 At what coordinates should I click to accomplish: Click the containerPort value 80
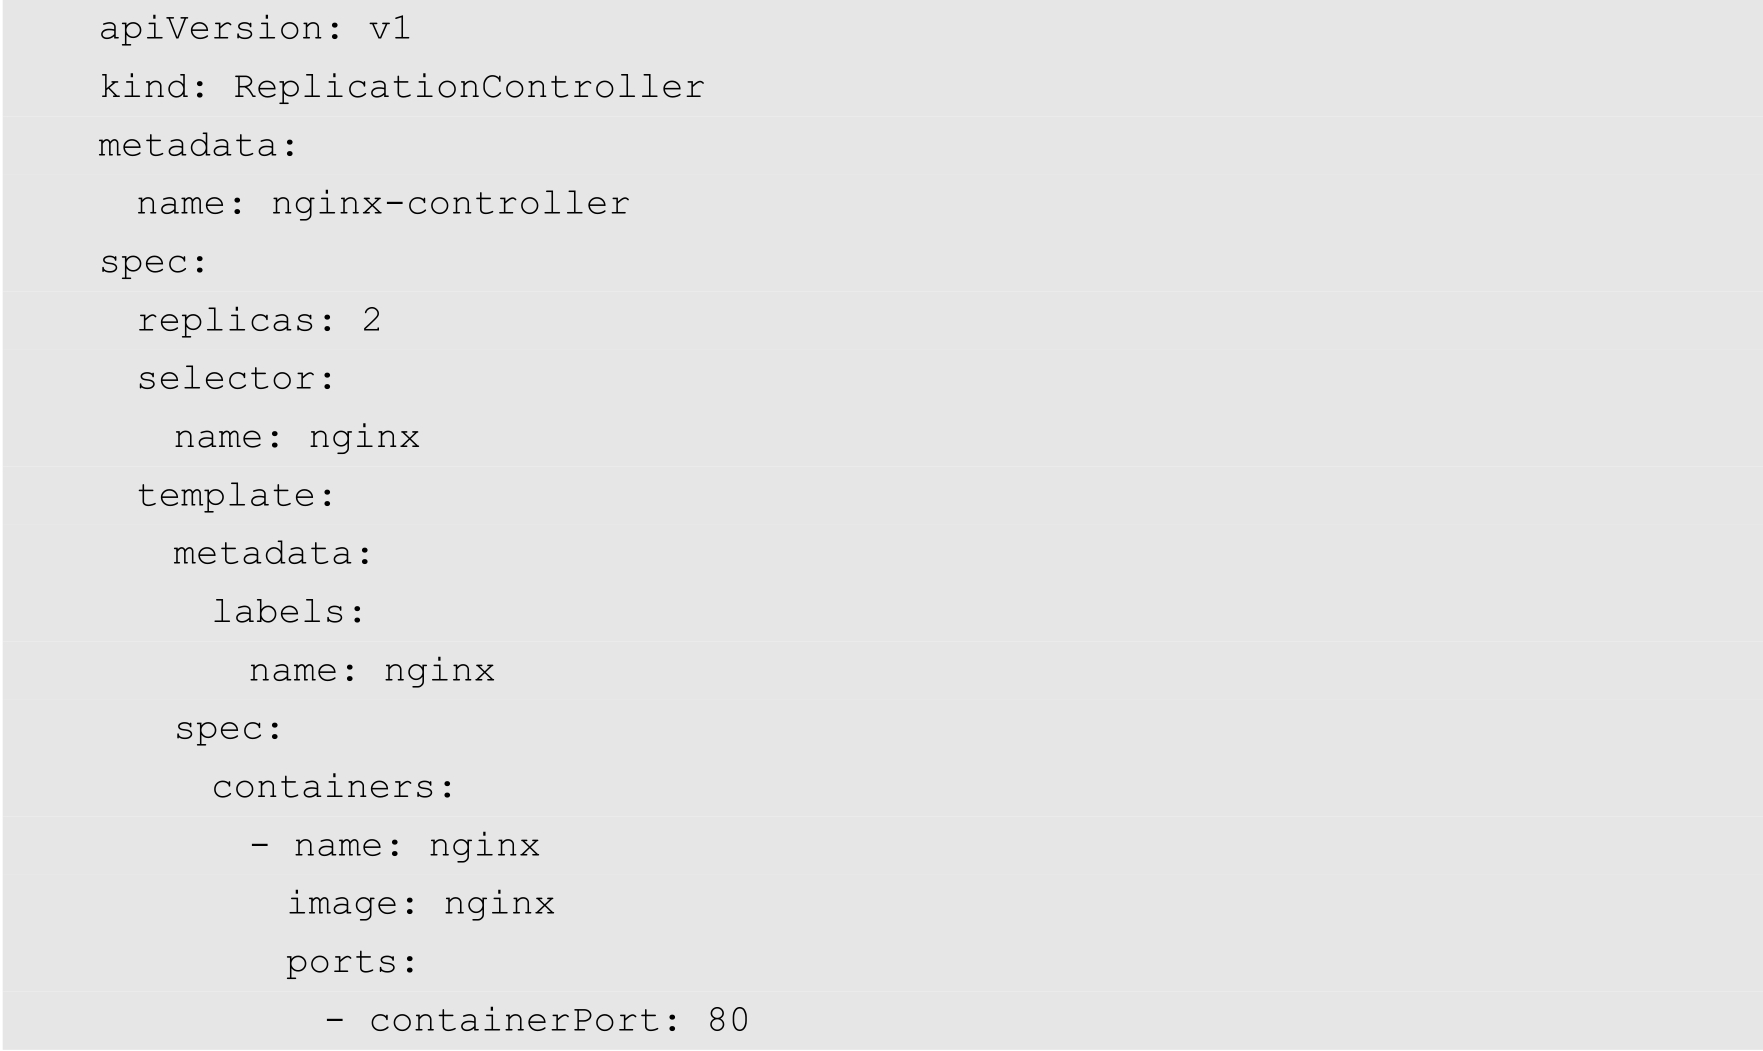[728, 1021]
